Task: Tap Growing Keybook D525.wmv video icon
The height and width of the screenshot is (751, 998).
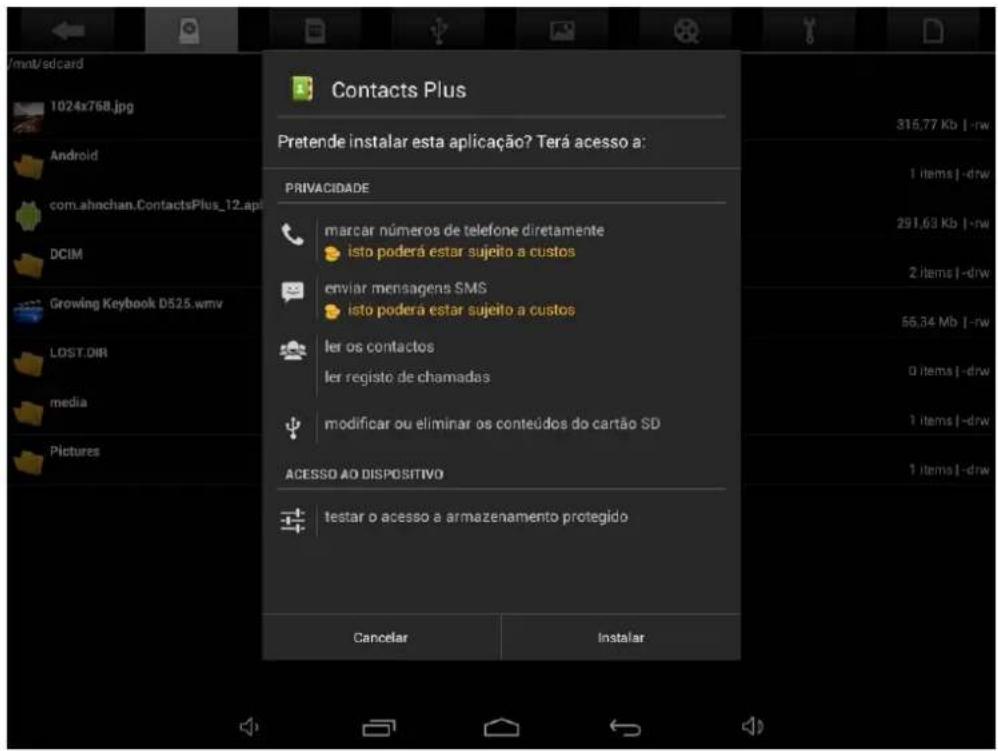Action: (29, 312)
